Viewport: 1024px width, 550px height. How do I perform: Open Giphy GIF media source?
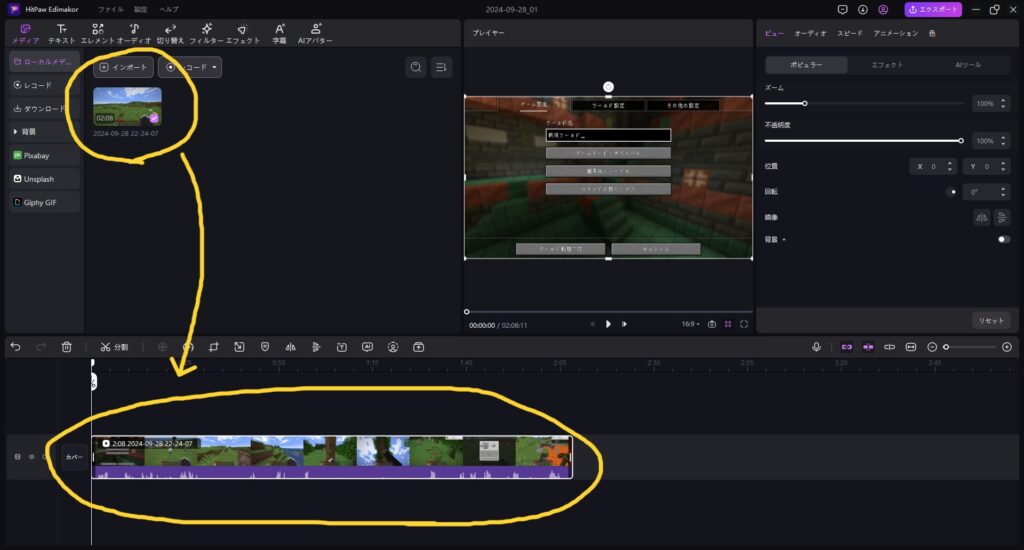click(x=44, y=202)
